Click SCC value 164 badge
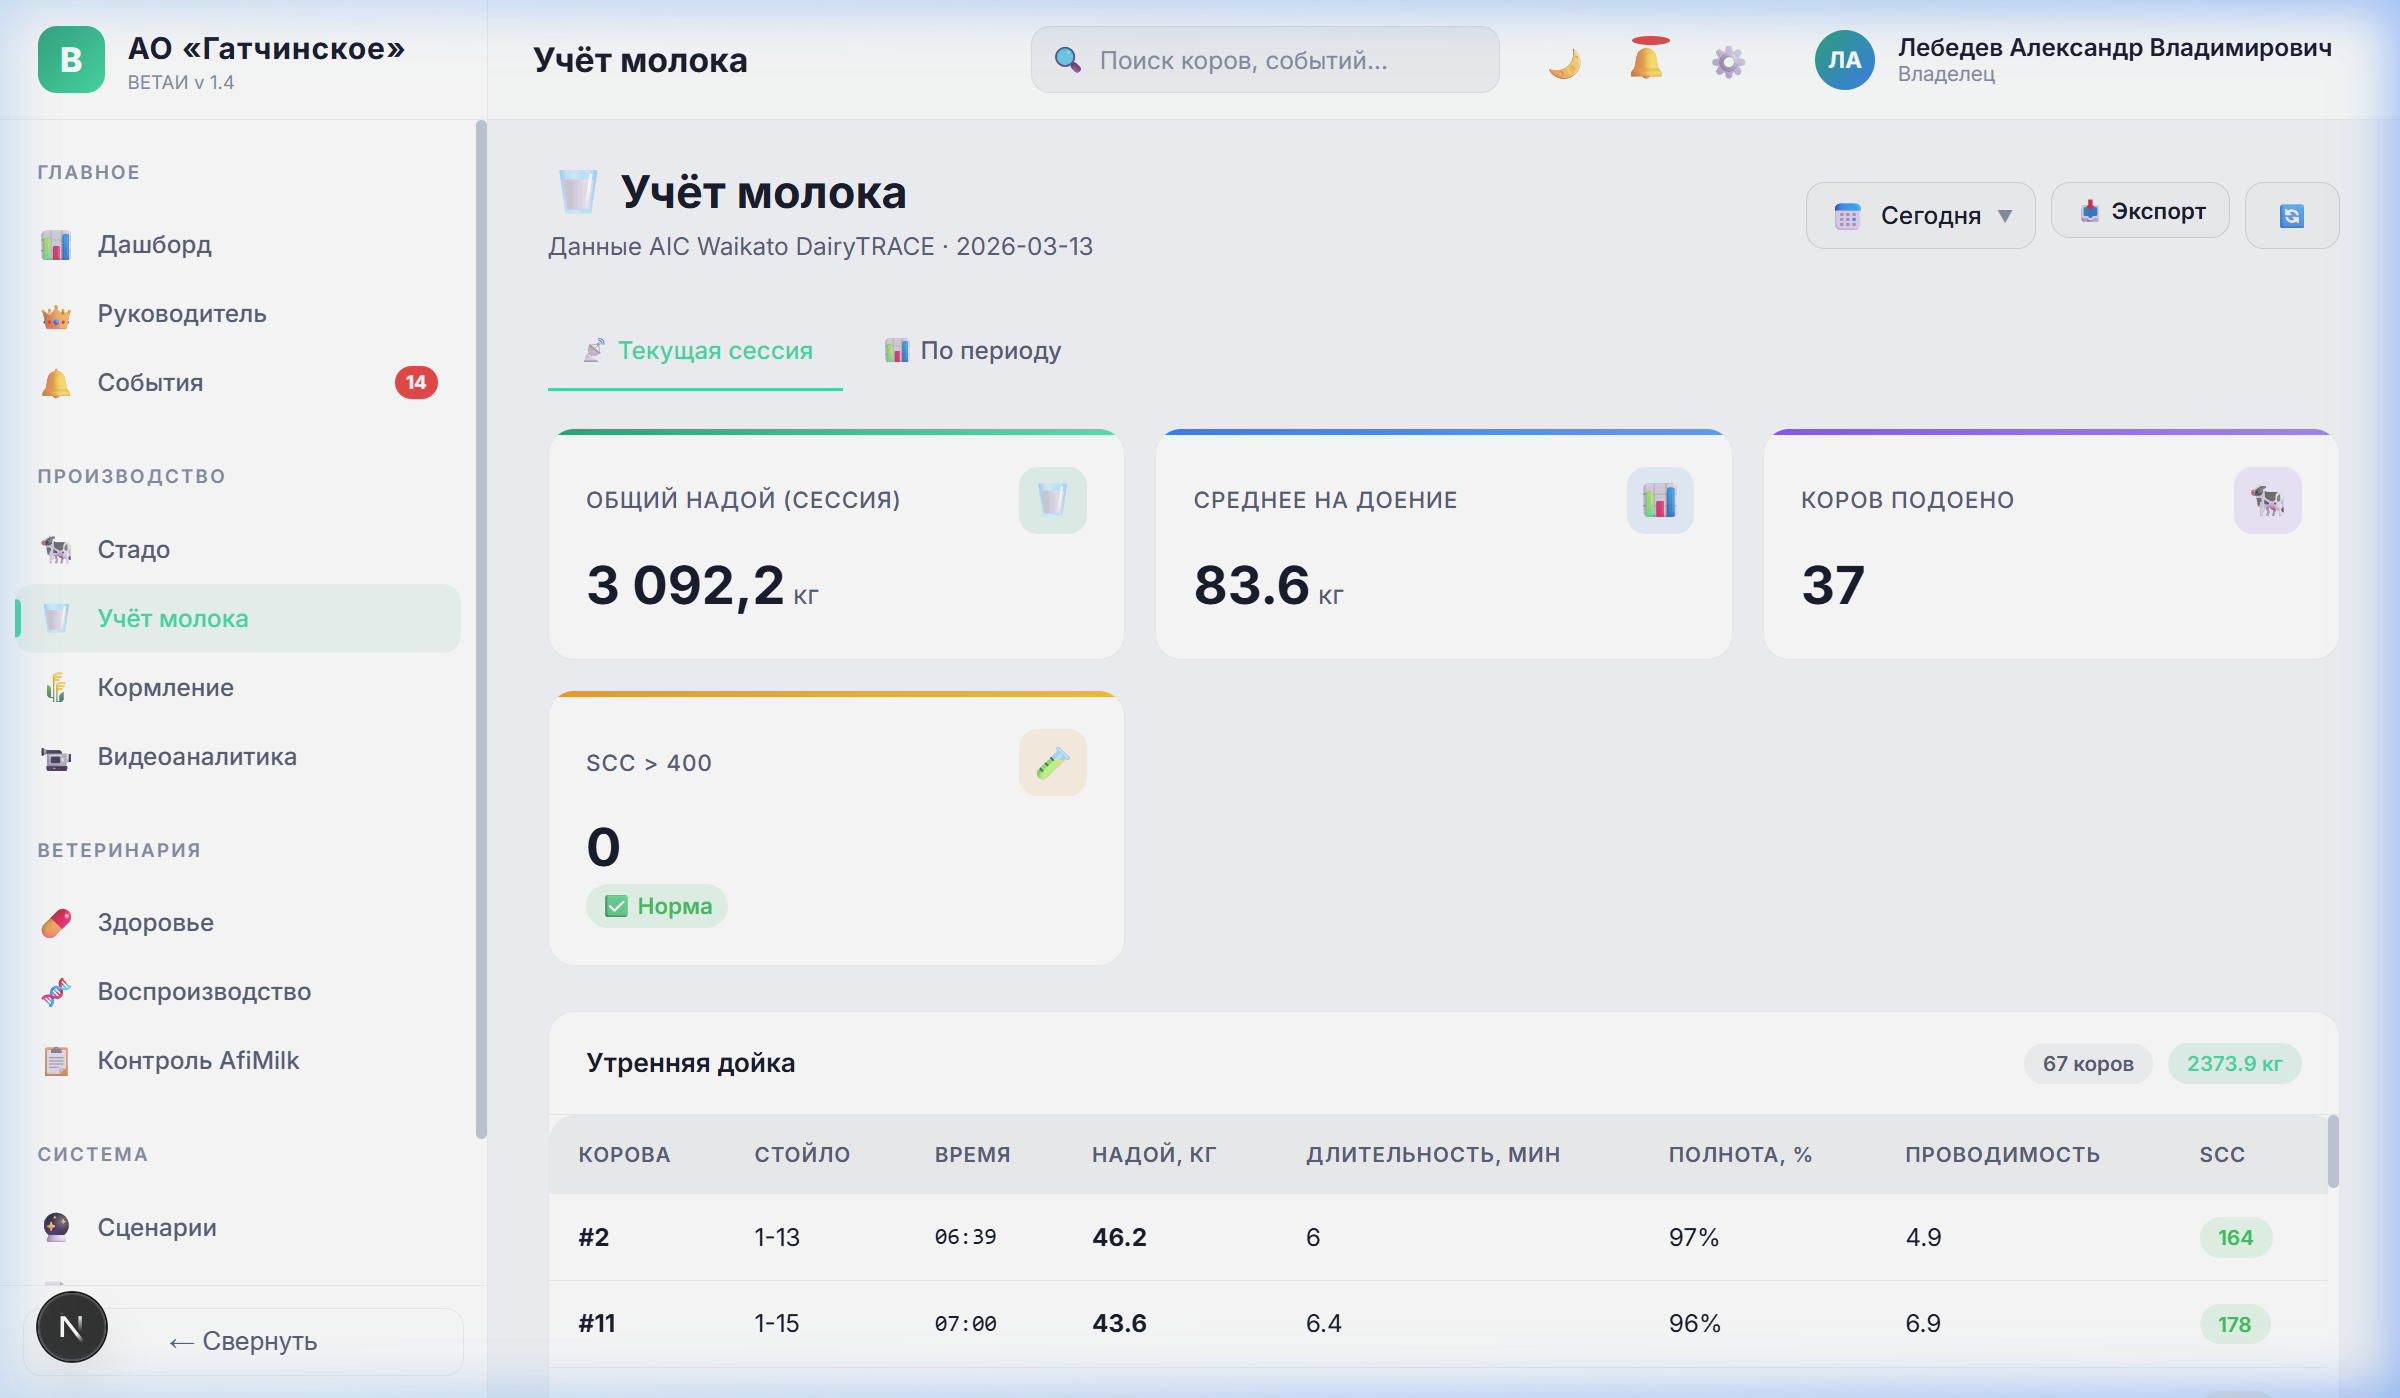Image resolution: width=2400 pixels, height=1398 pixels. pyautogui.click(x=2235, y=1238)
